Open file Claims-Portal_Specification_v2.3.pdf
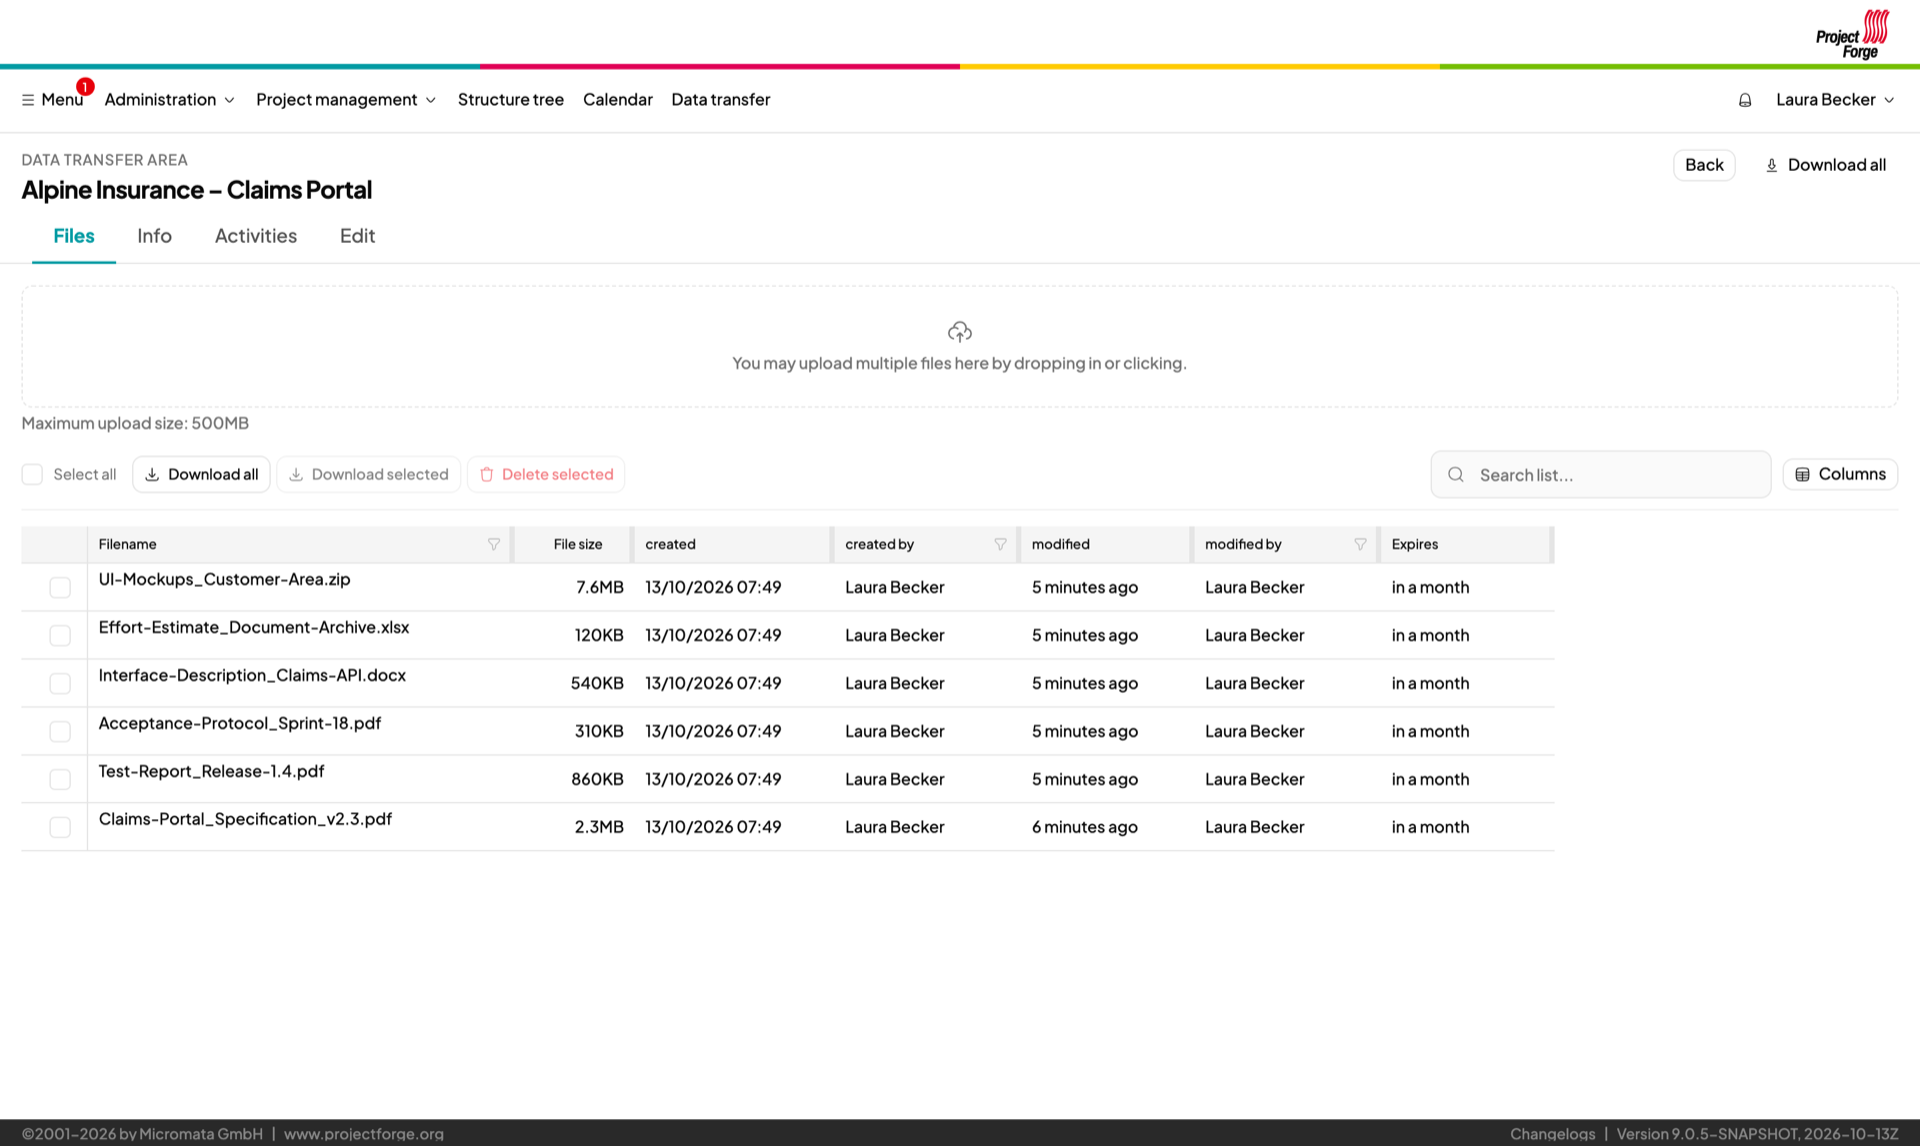Image resolution: width=1920 pixels, height=1146 pixels. (x=245, y=819)
